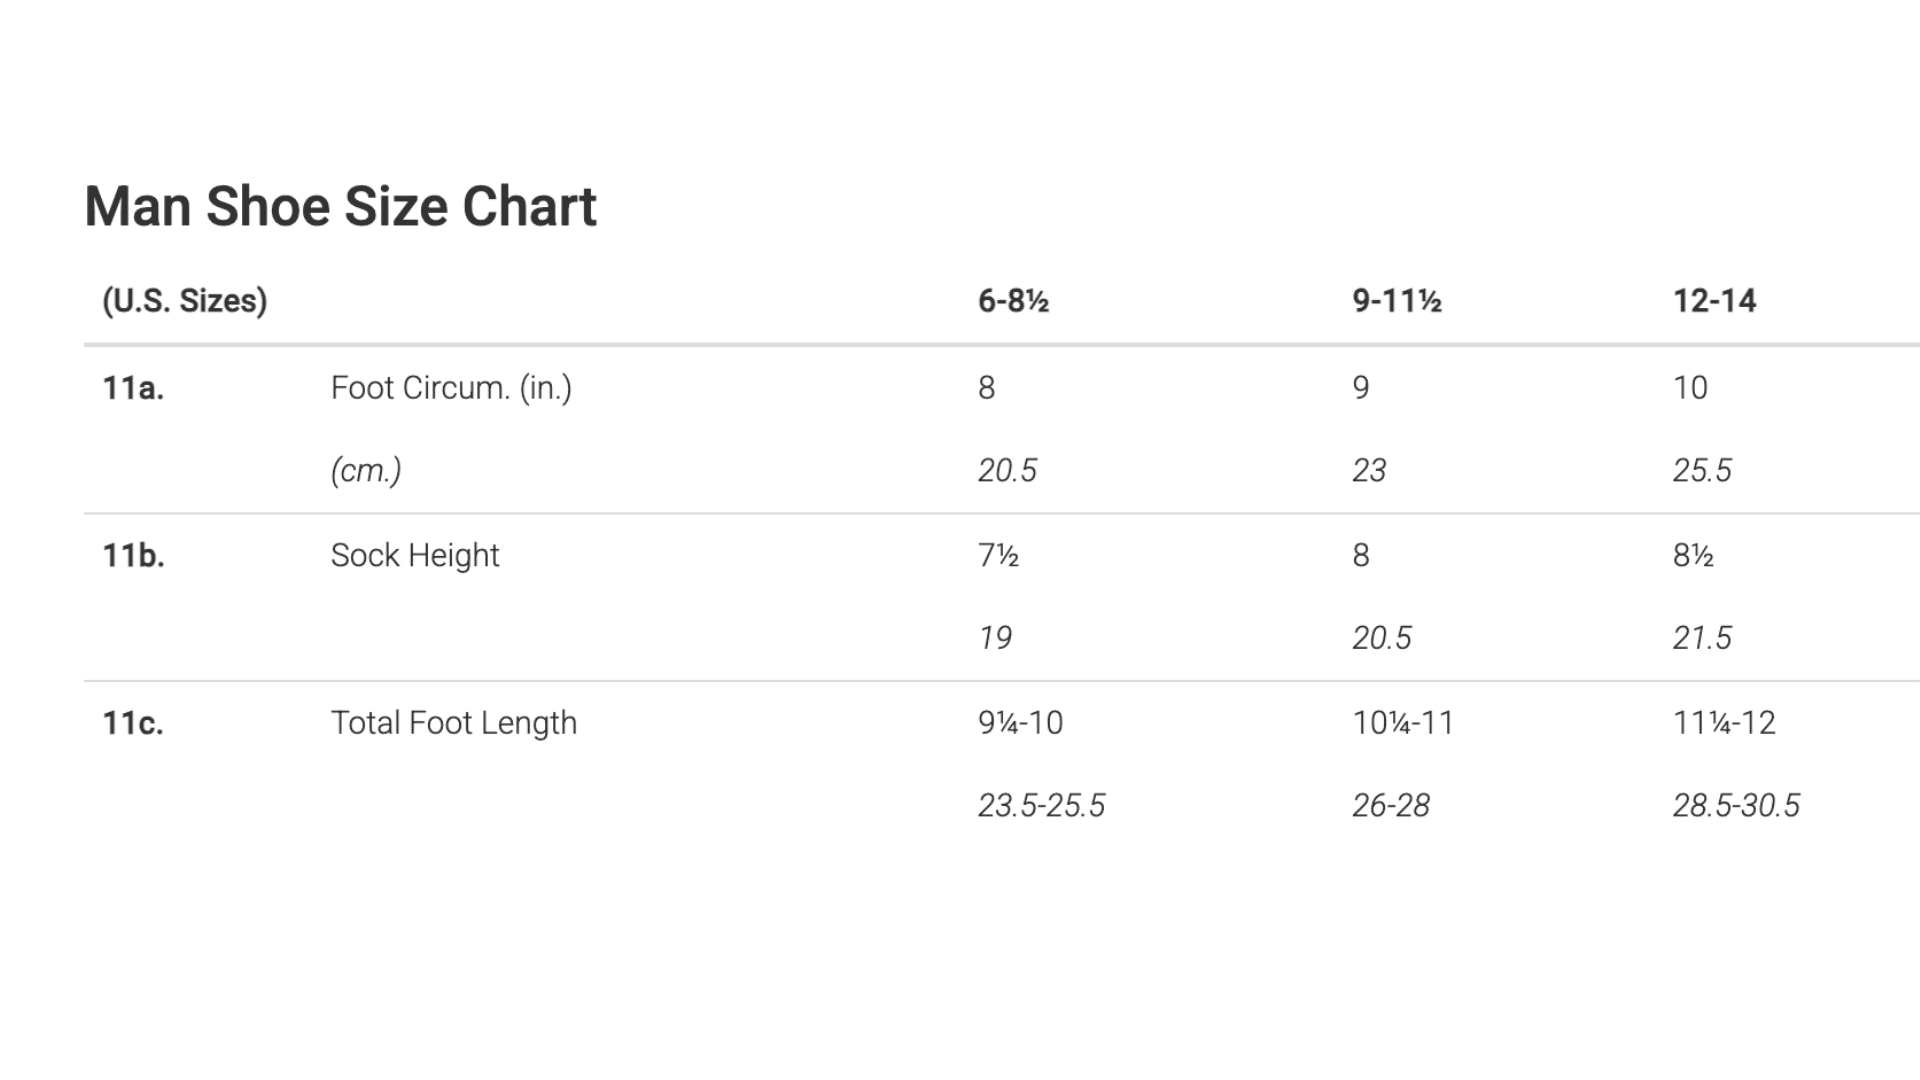Click the 23.5-25.5 cm length value
This screenshot has height=1080, width=1920.
(x=1041, y=806)
